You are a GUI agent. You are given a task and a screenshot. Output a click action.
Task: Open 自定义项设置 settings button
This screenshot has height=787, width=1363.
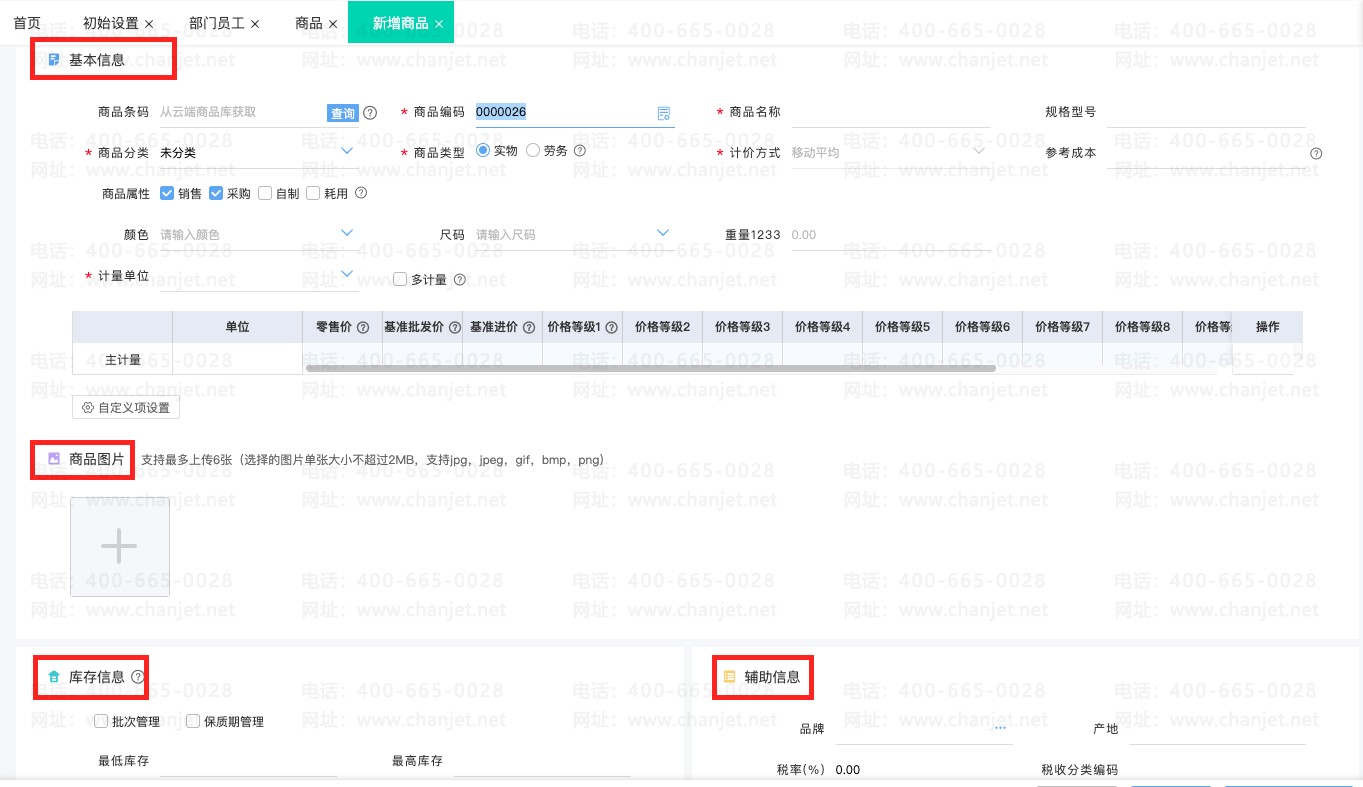tap(126, 408)
